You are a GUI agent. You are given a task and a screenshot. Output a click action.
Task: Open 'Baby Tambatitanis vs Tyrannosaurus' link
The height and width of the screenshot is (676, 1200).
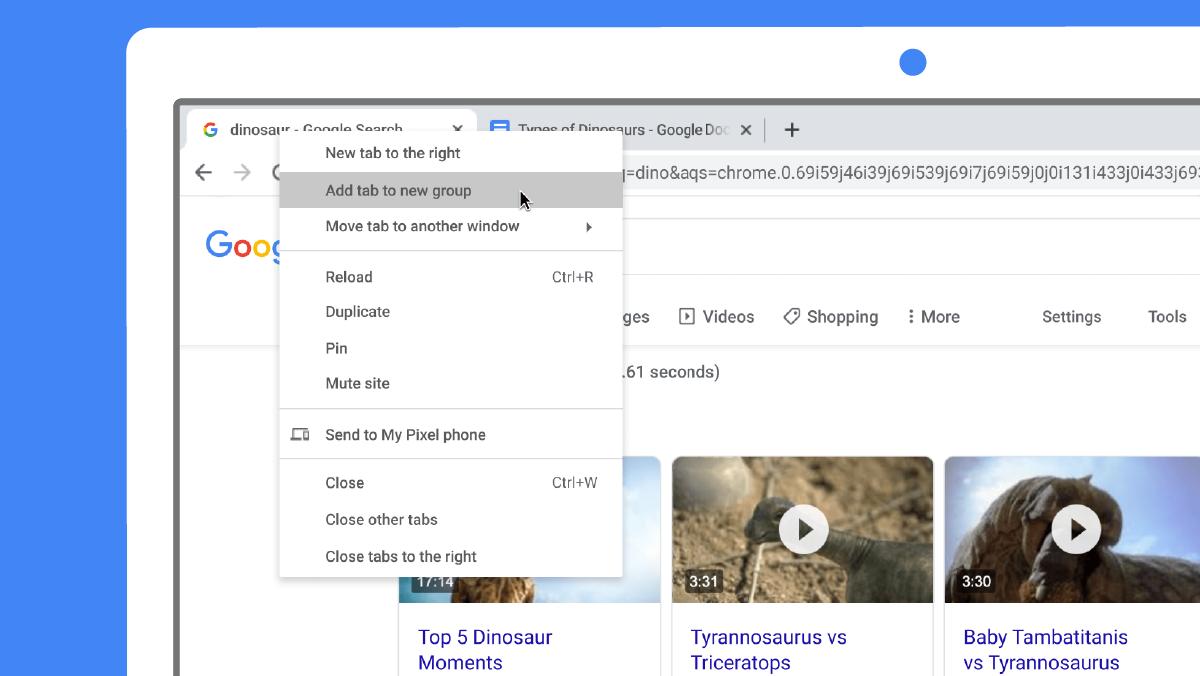point(1045,650)
